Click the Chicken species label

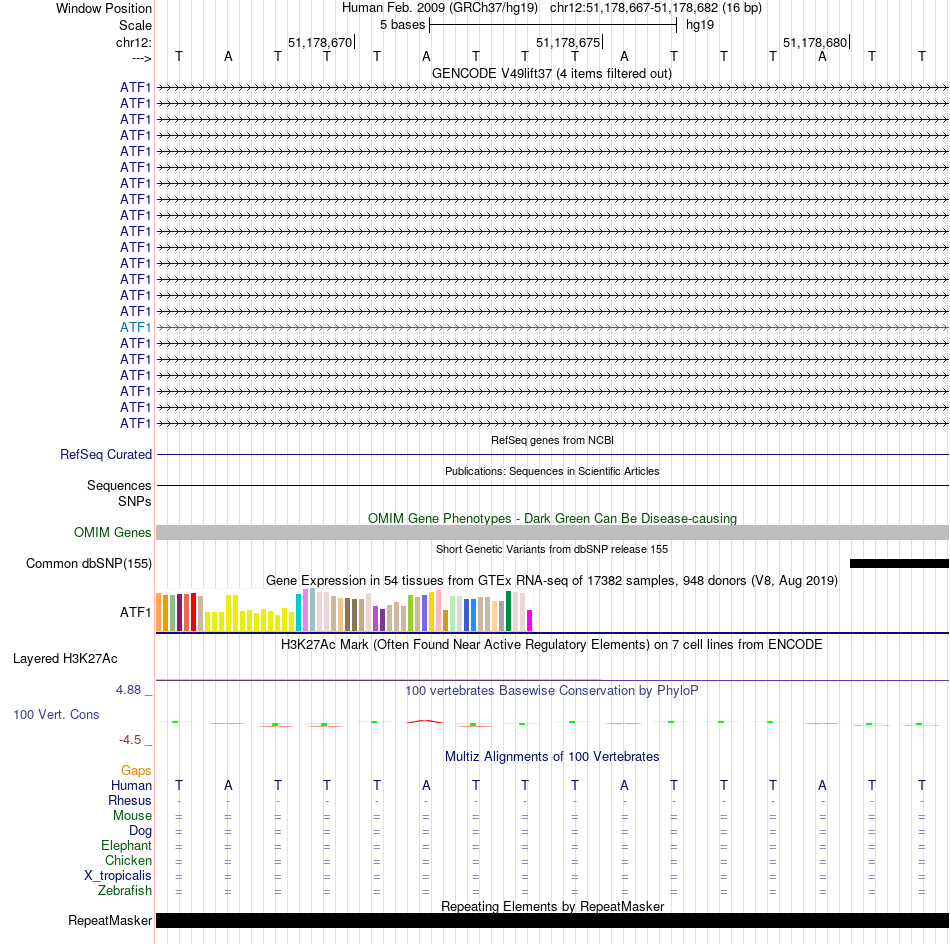coord(128,860)
